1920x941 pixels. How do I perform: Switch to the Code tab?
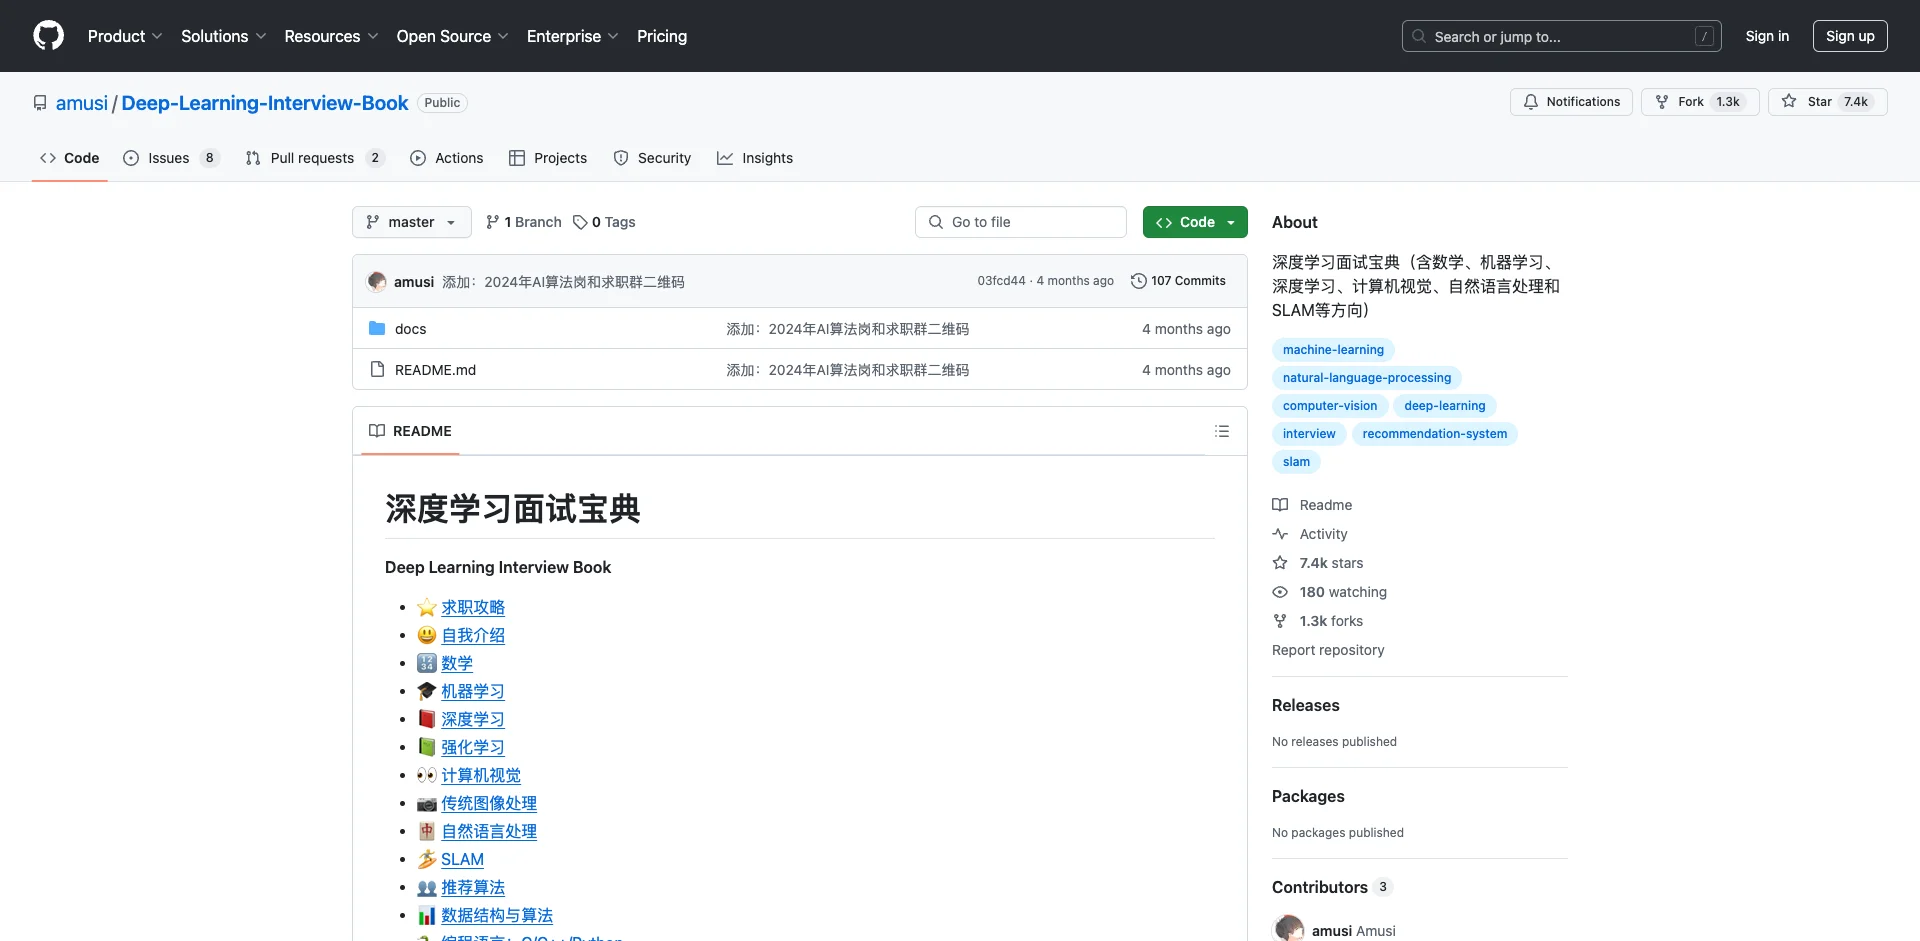[70, 158]
